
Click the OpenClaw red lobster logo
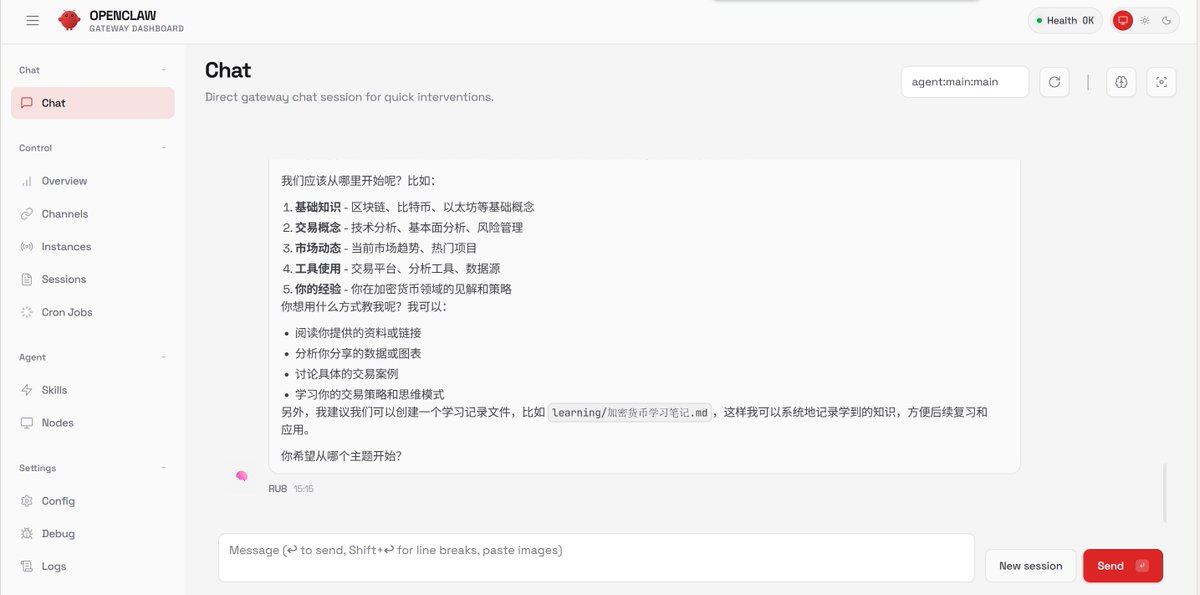click(69, 20)
